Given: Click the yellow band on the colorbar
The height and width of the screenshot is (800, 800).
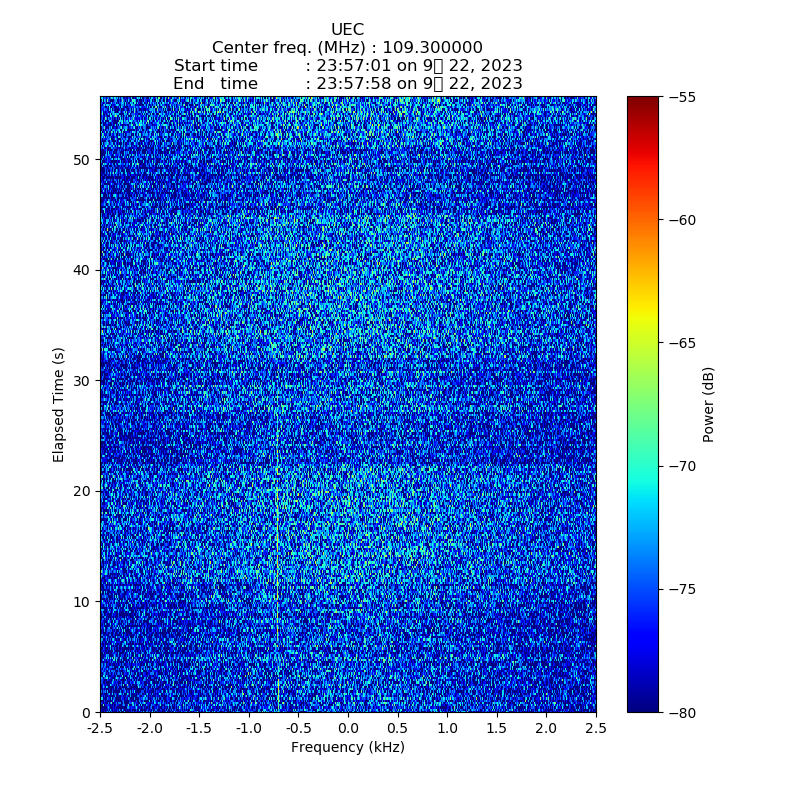Looking at the screenshot, I should click(x=643, y=318).
